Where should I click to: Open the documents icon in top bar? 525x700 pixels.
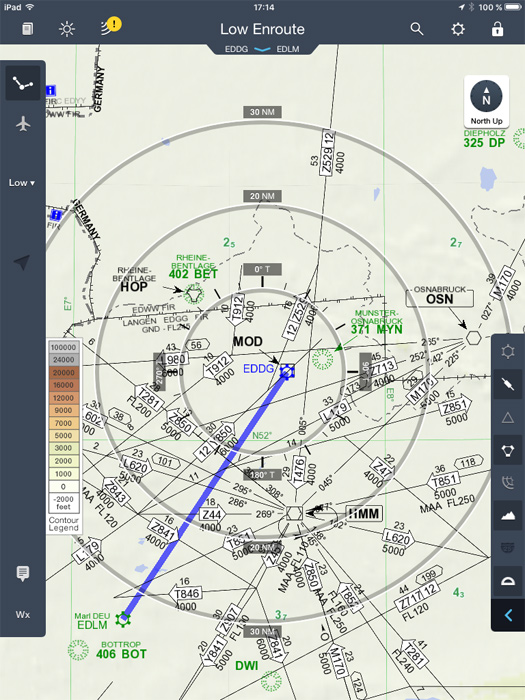pos(28,29)
